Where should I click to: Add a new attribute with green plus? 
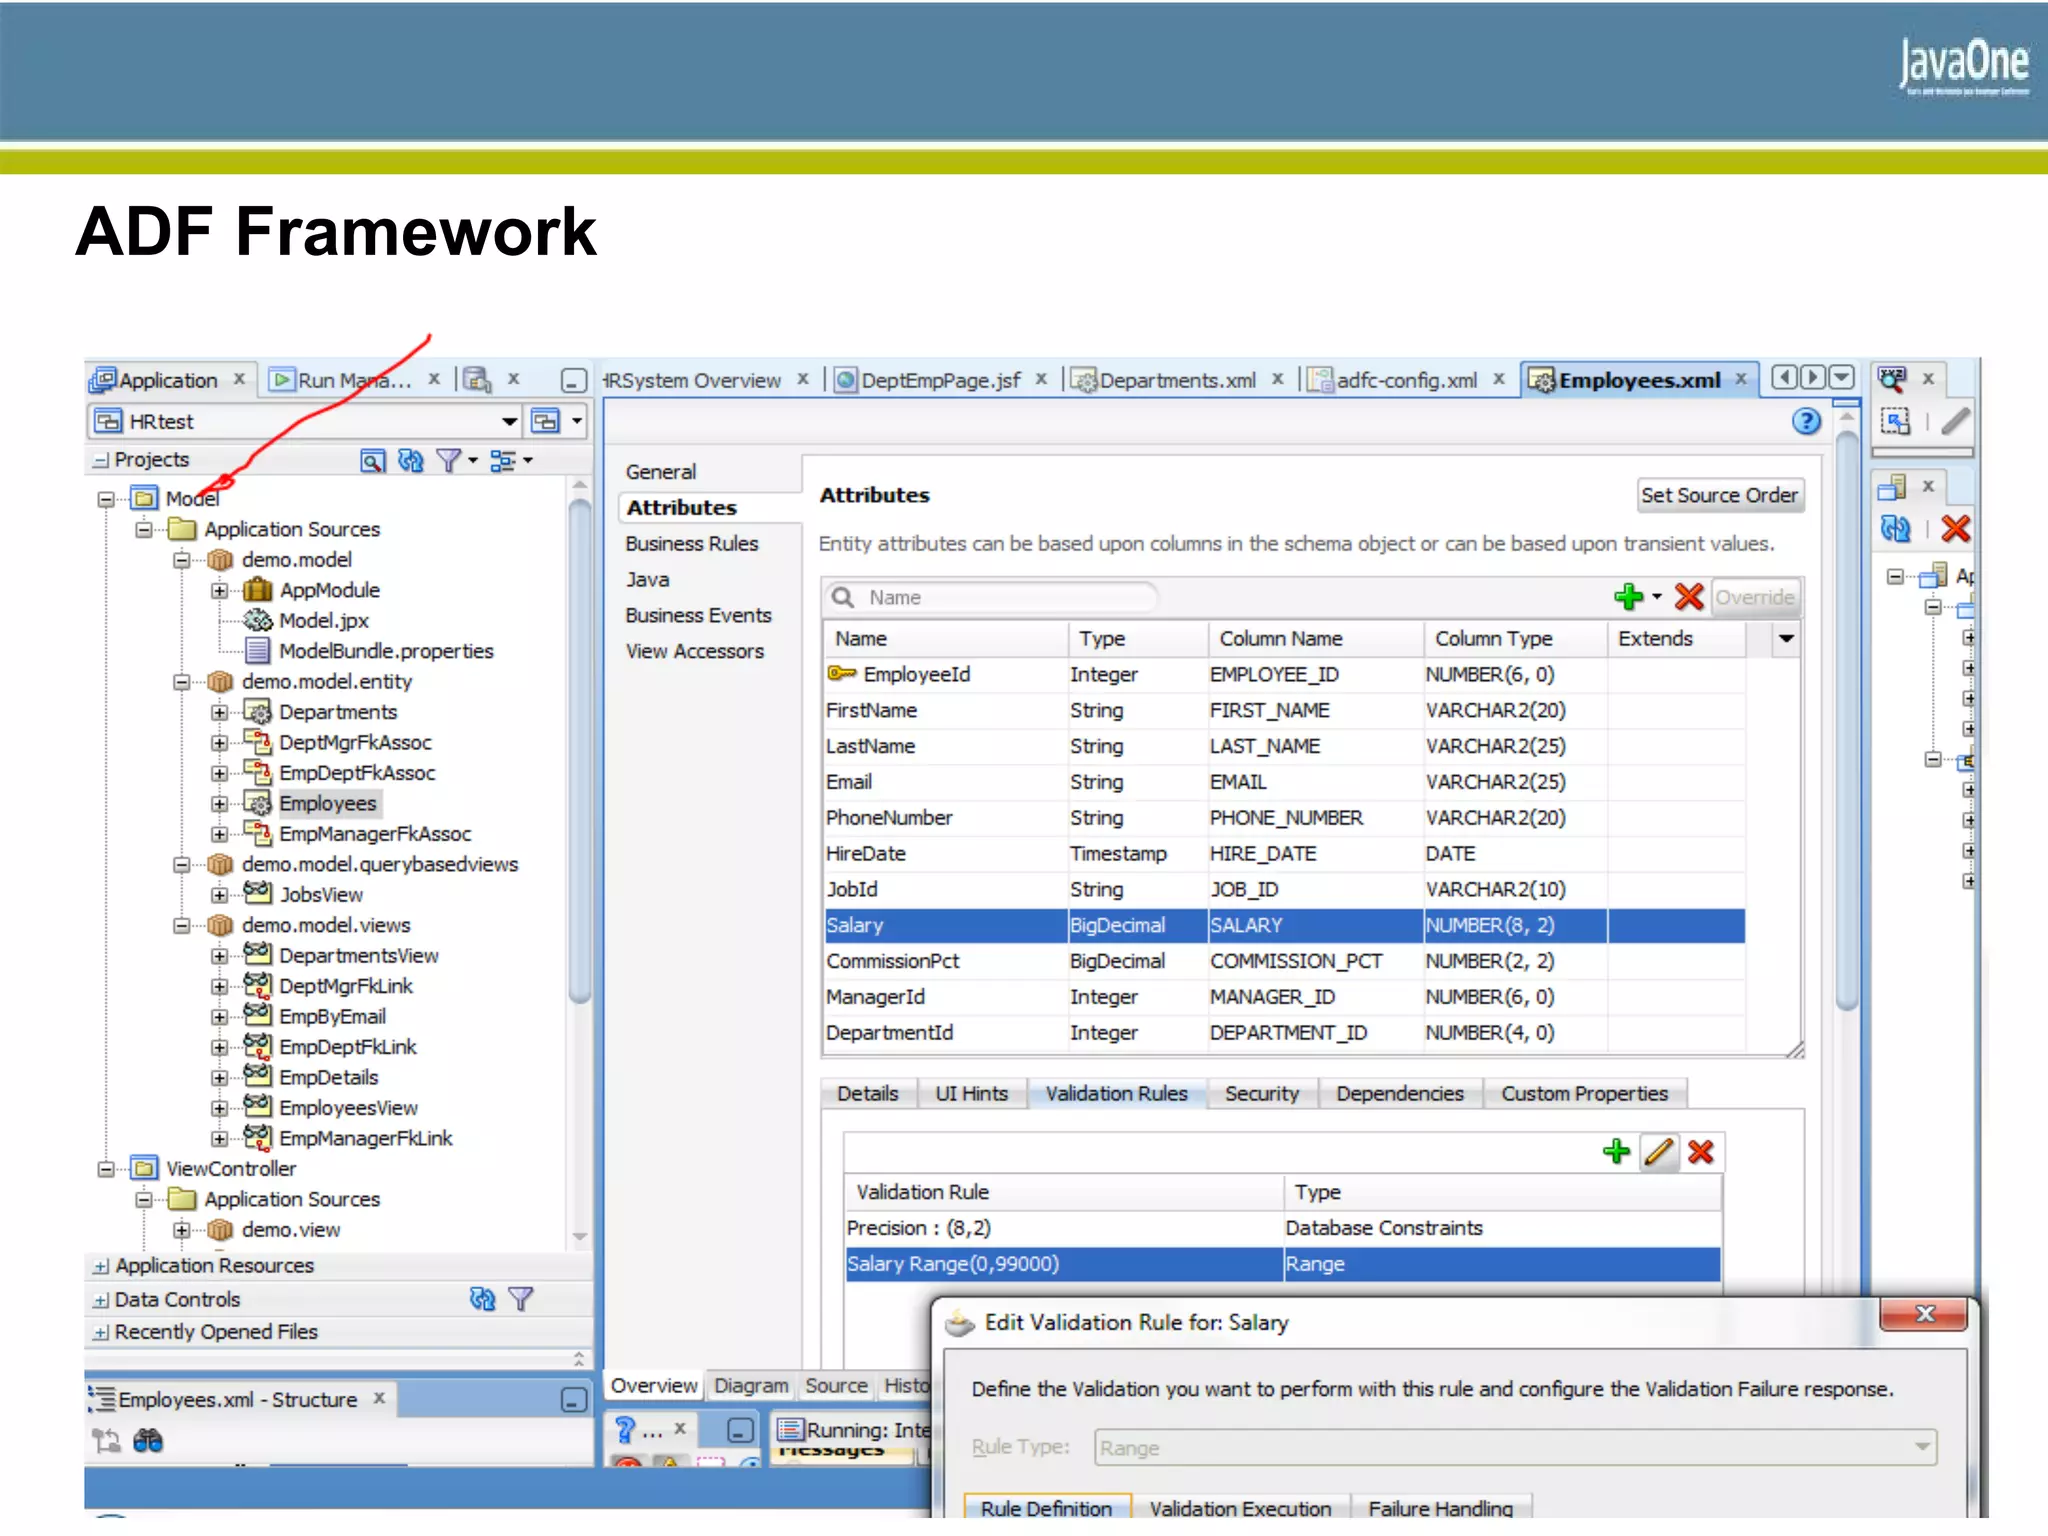(x=1628, y=597)
